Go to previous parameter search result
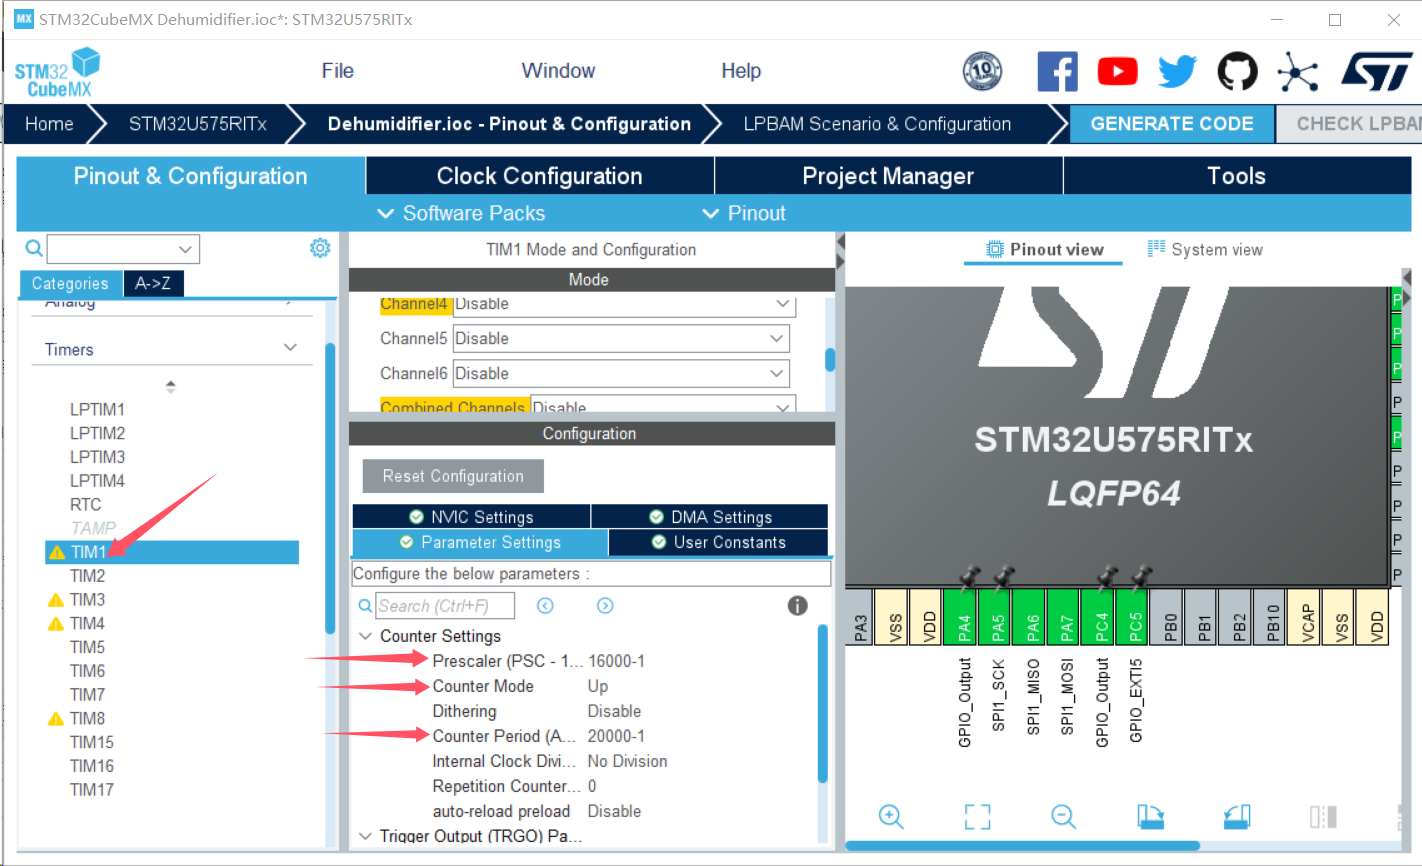 point(545,606)
